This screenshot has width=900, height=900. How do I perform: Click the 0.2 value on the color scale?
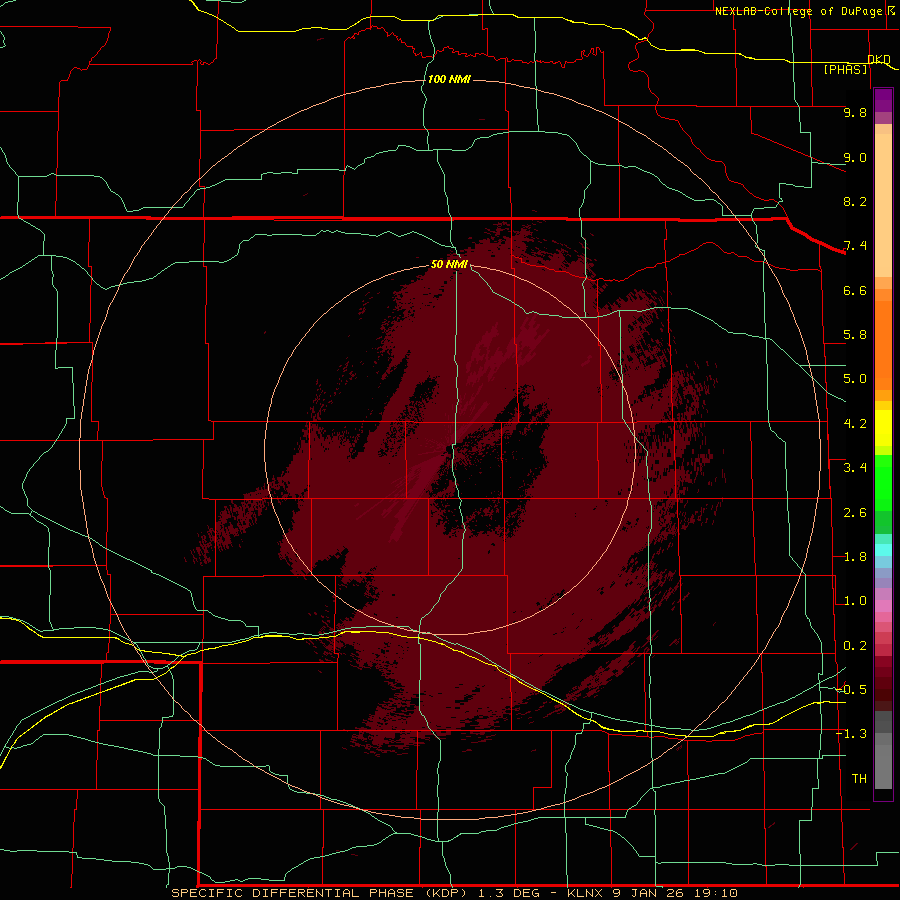point(855,646)
